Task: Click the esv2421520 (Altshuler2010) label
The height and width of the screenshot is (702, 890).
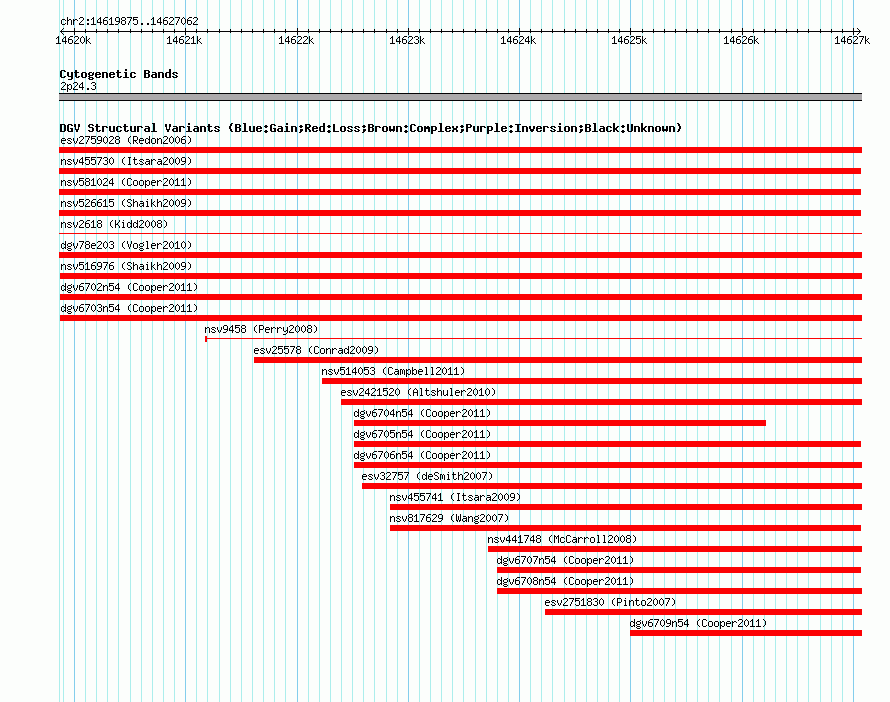Action: point(418,392)
